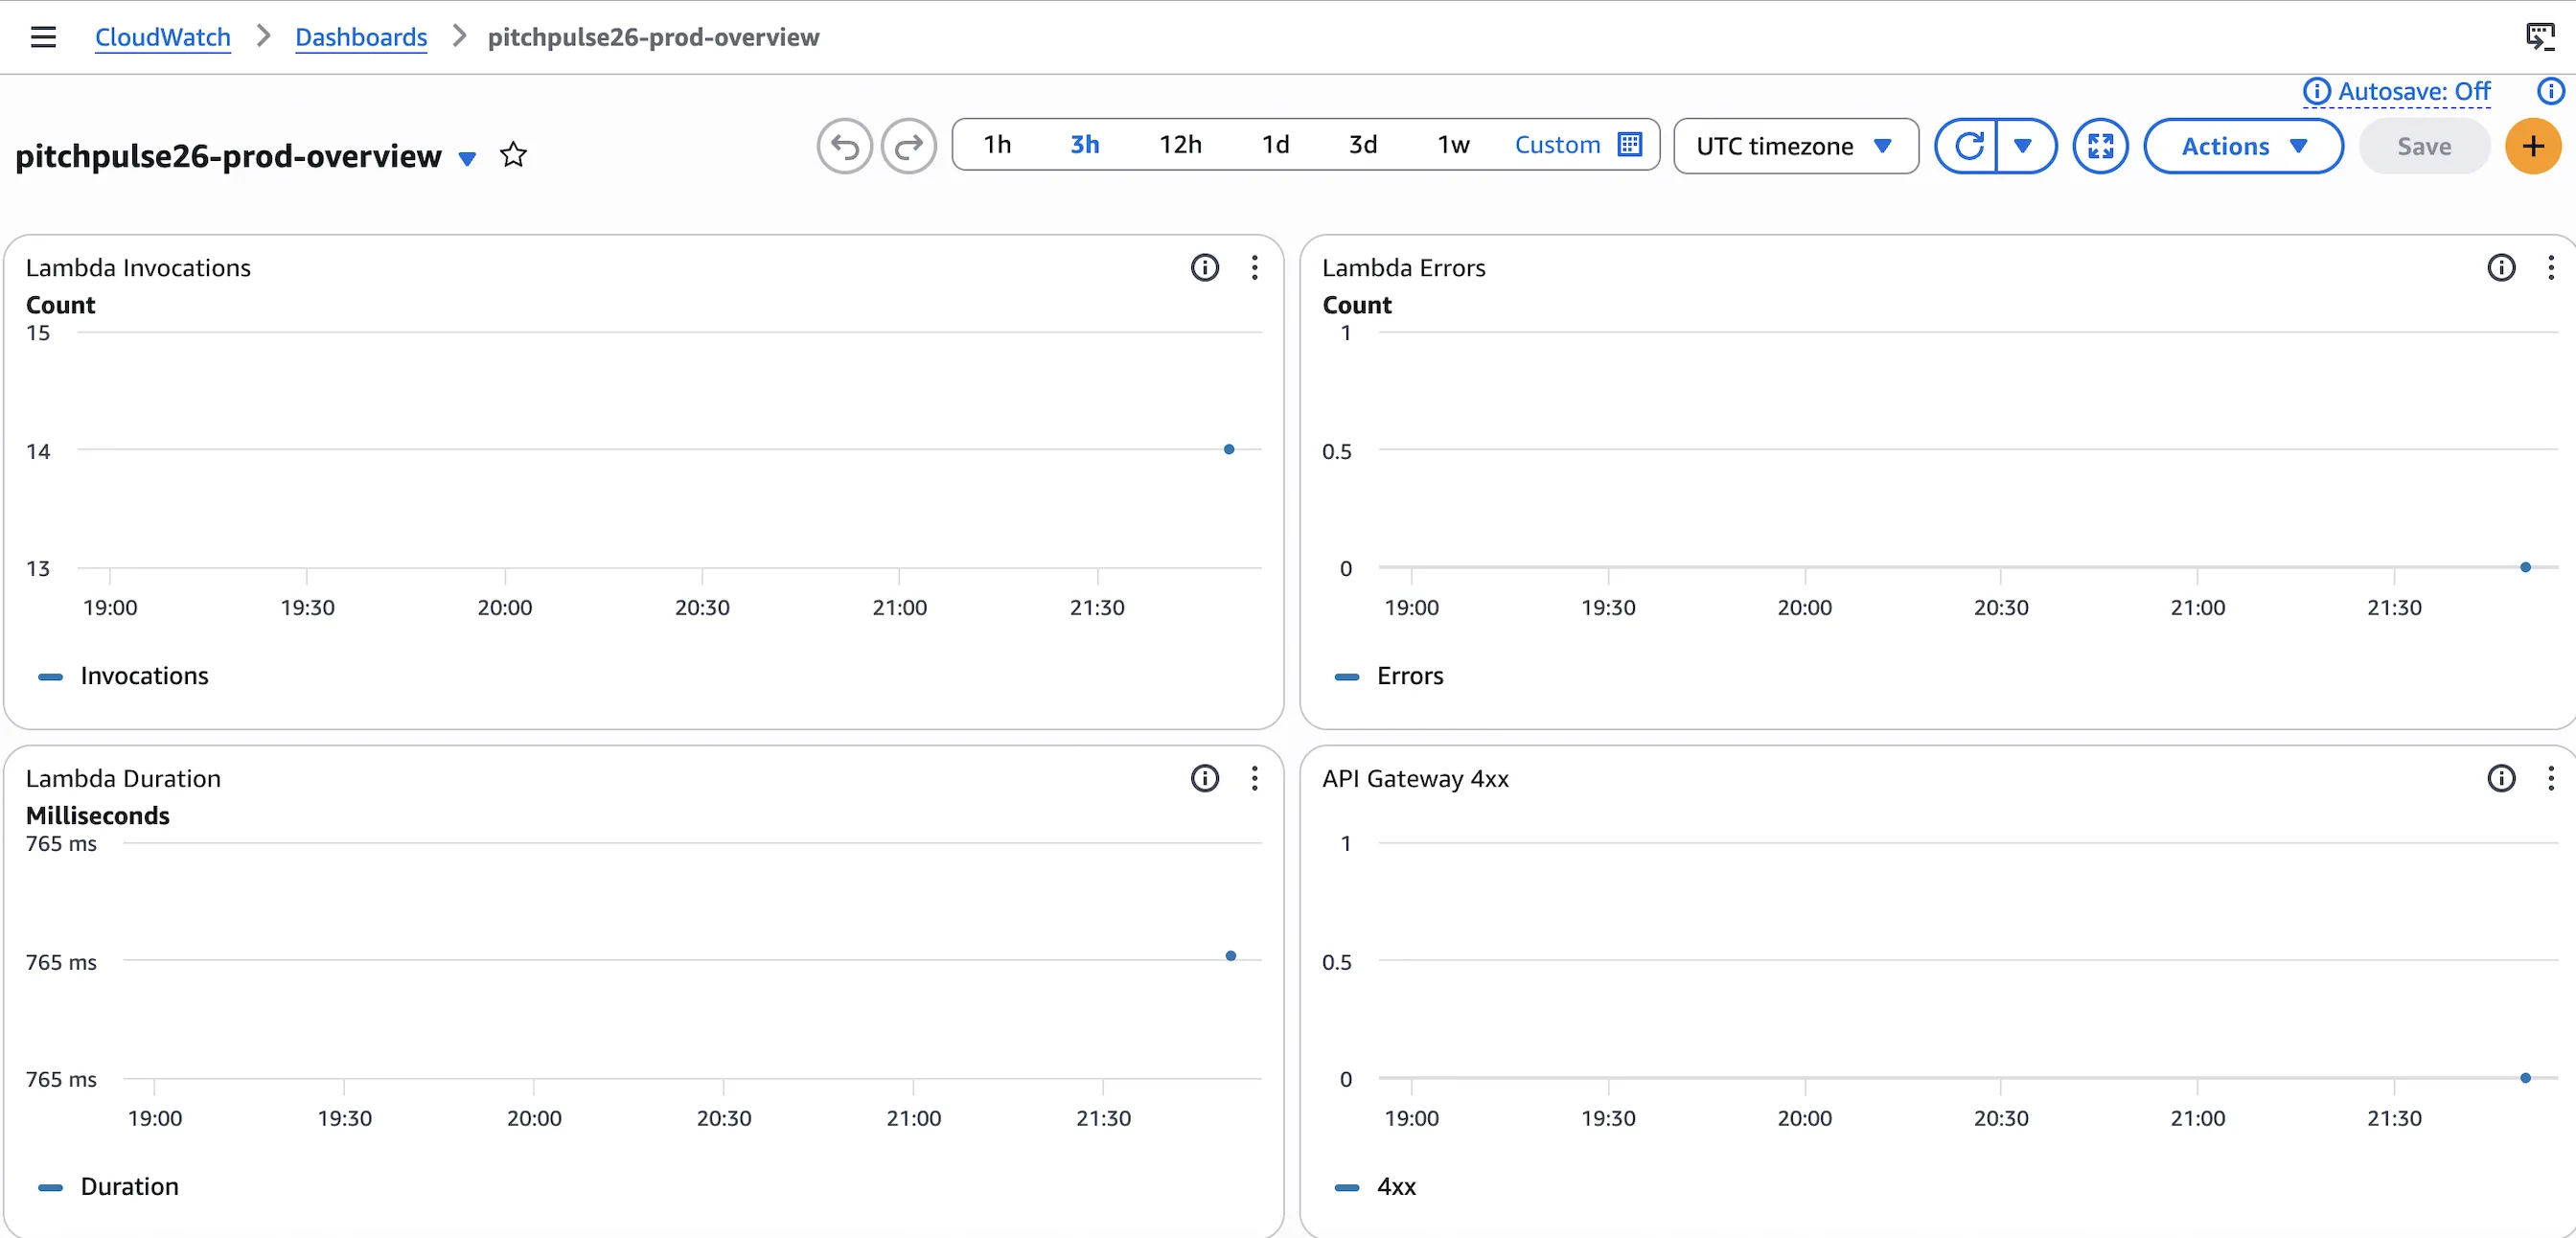Show info for Lambda Invocations widget
The image size is (2576, 1238).
(x=1205, y=267)
